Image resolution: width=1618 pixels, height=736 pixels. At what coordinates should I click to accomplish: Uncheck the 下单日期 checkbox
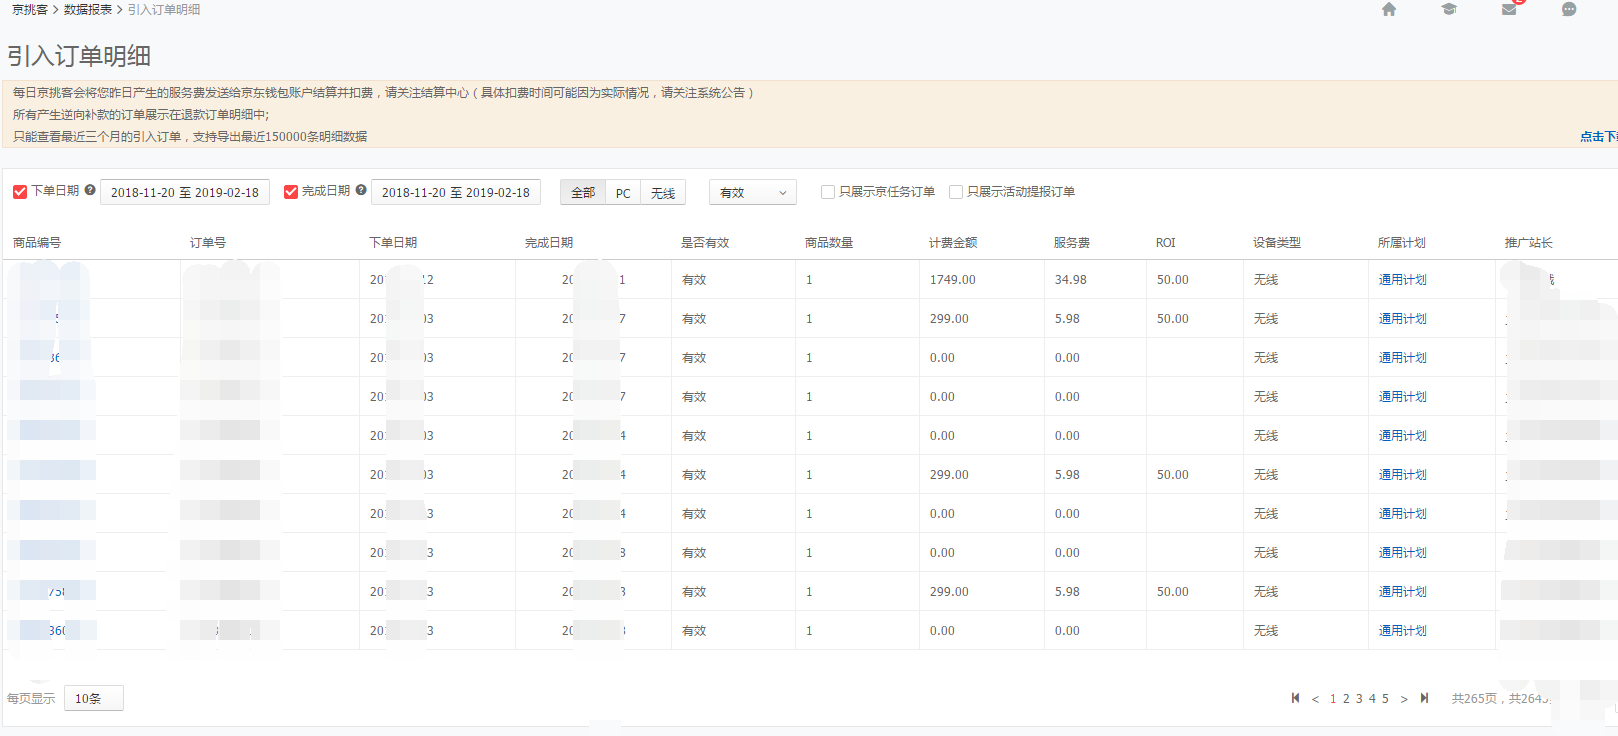pyautogui.click(x=20, y=192)
